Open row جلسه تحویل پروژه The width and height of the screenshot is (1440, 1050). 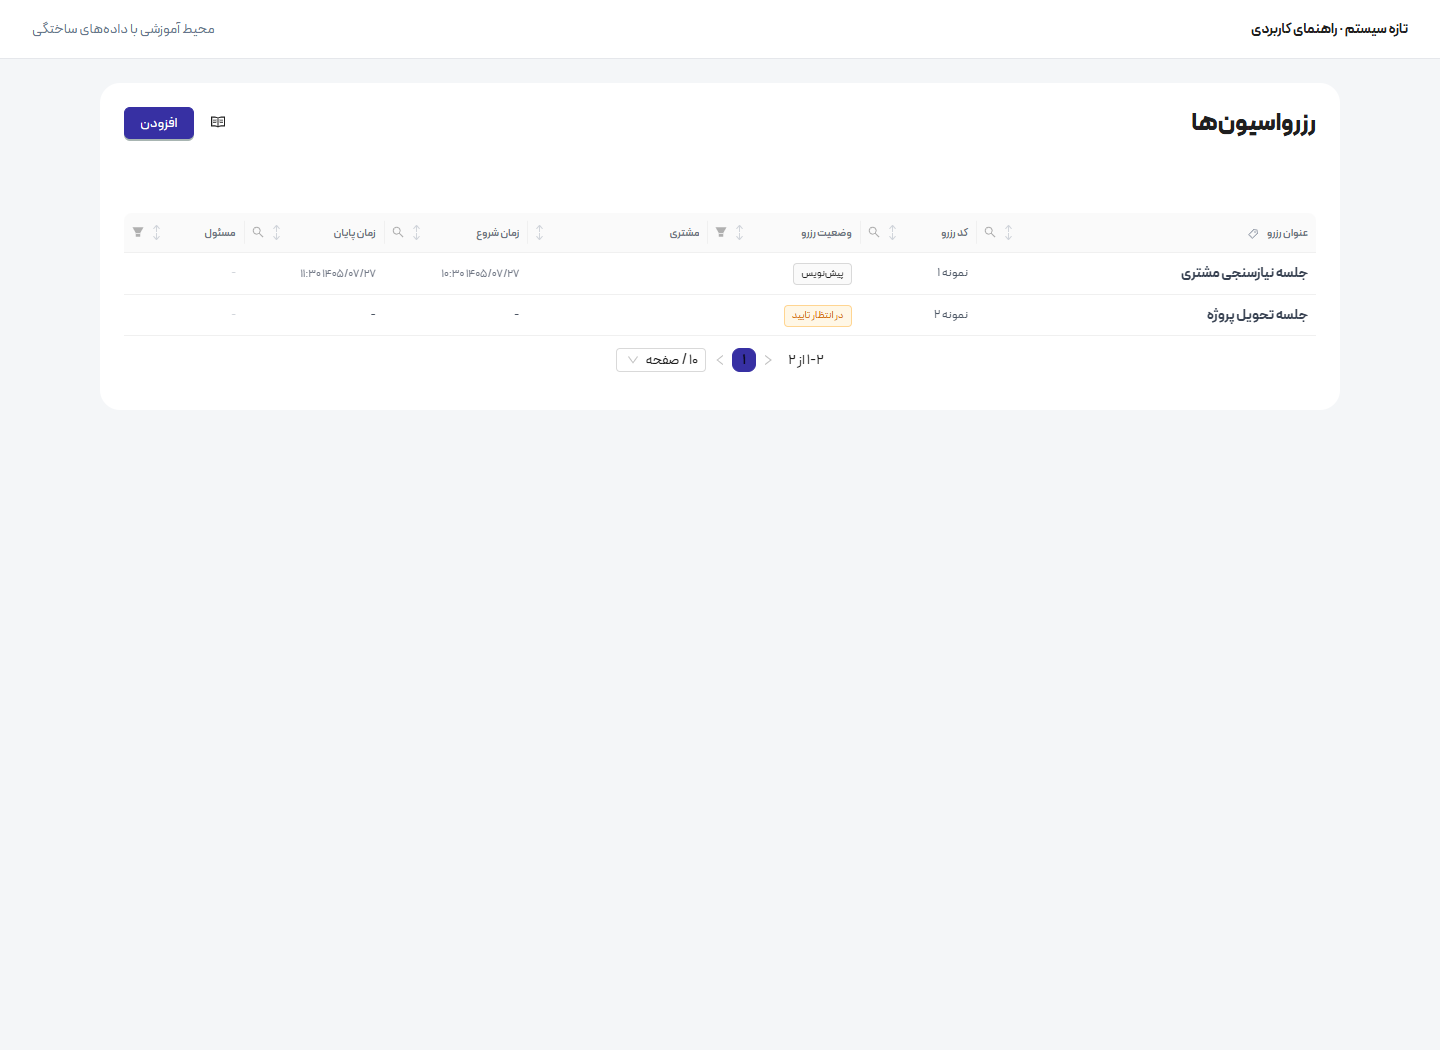coord(720,315)
